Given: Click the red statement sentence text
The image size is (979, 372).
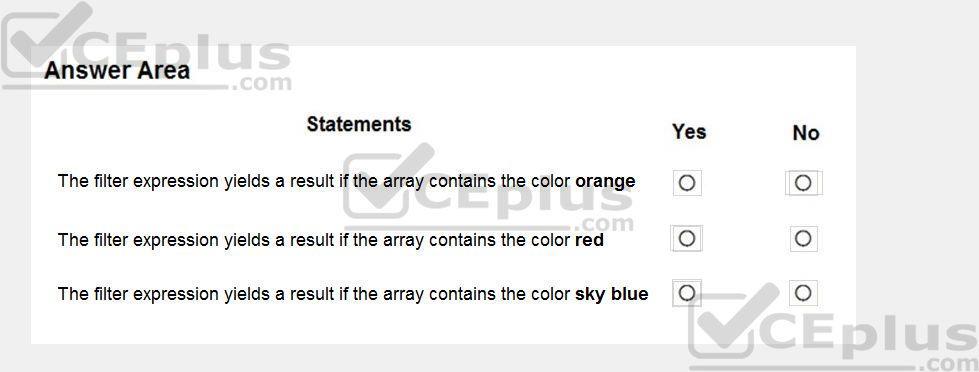Looking at the screenshot, I should click(330, 240).
